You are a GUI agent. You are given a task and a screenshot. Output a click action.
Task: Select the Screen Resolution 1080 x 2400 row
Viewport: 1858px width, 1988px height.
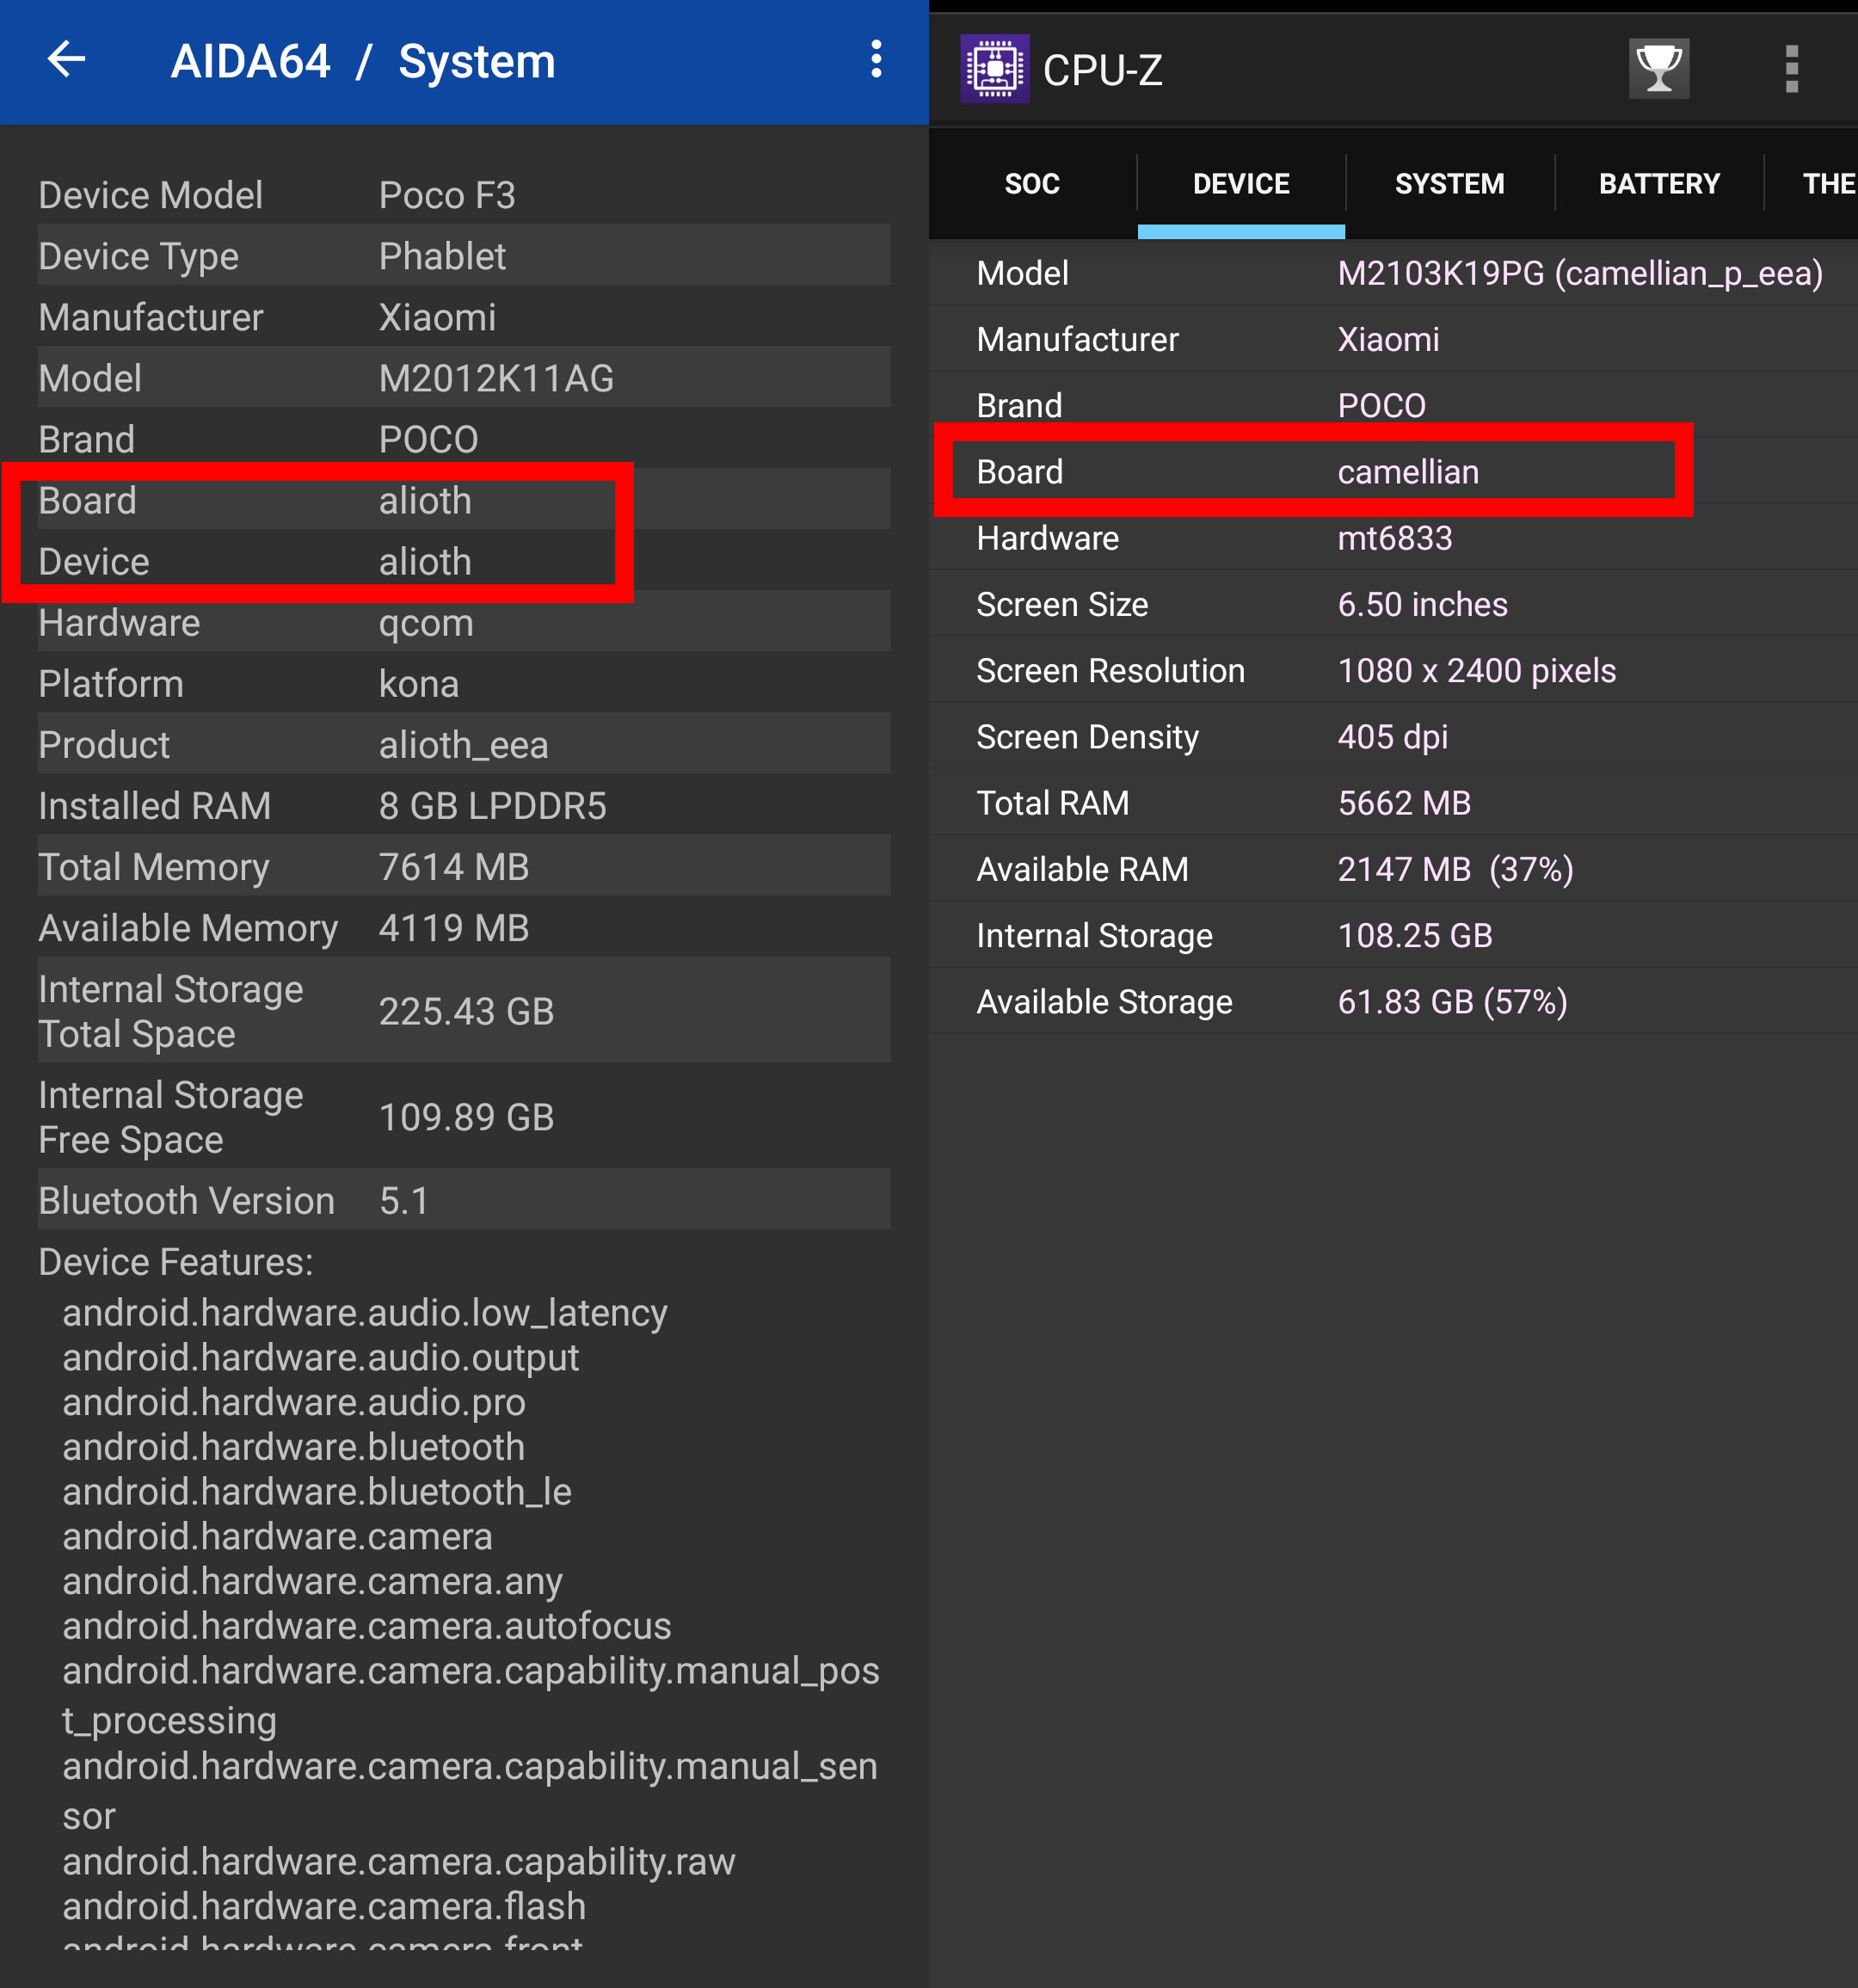click(1393, 670)
